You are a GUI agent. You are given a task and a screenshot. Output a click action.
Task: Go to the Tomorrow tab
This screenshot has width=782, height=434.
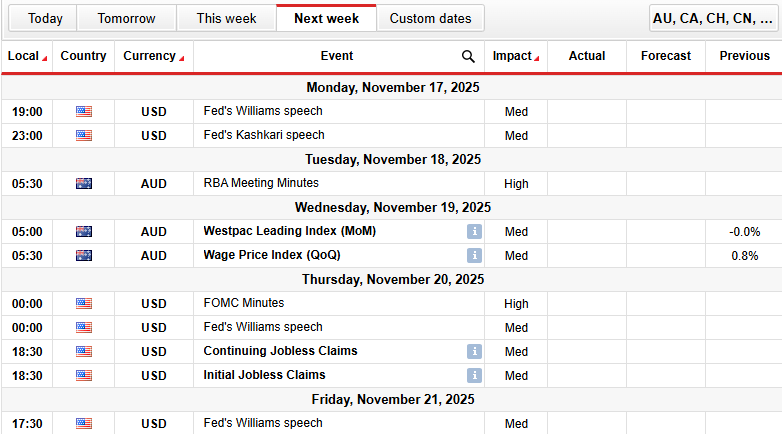point(127,18)
